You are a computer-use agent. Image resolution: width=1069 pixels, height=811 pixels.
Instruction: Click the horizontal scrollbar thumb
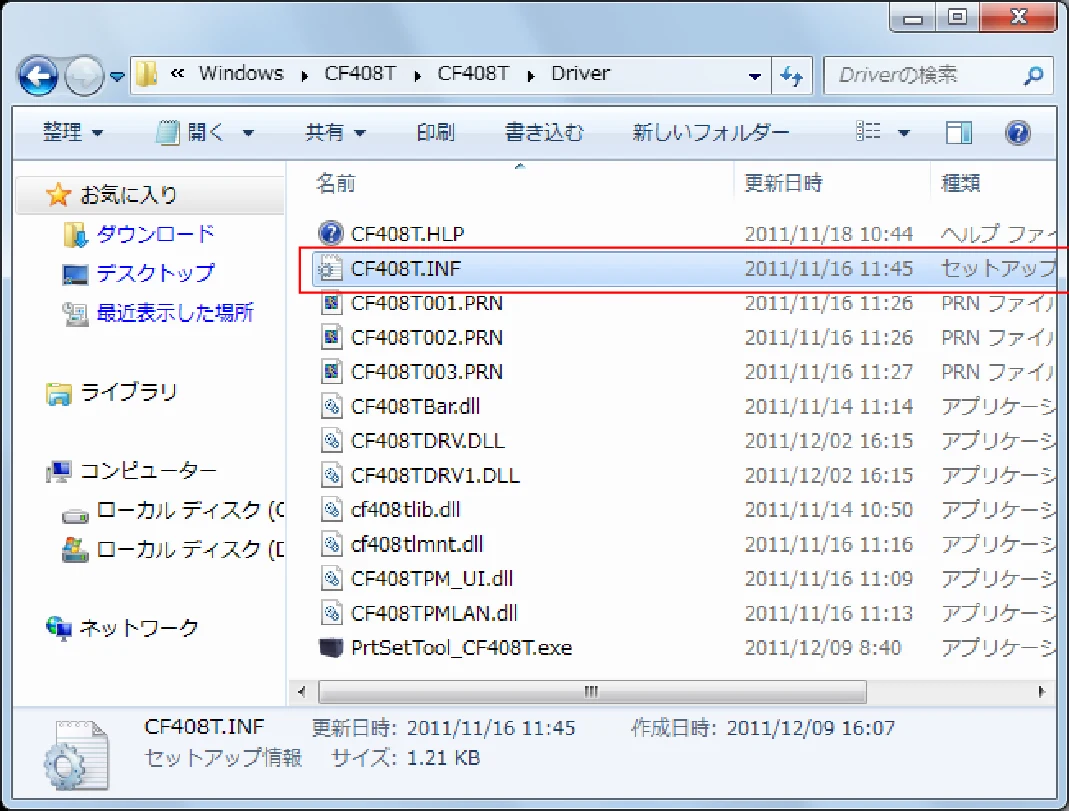pyautogui.click(x=592, y=692)
